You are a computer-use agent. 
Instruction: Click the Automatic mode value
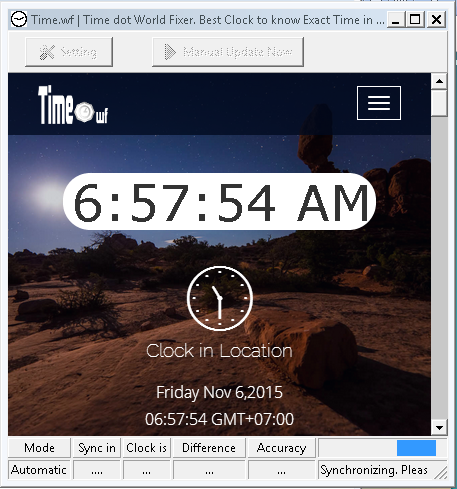pyautogui.click(x=39, y=470)
